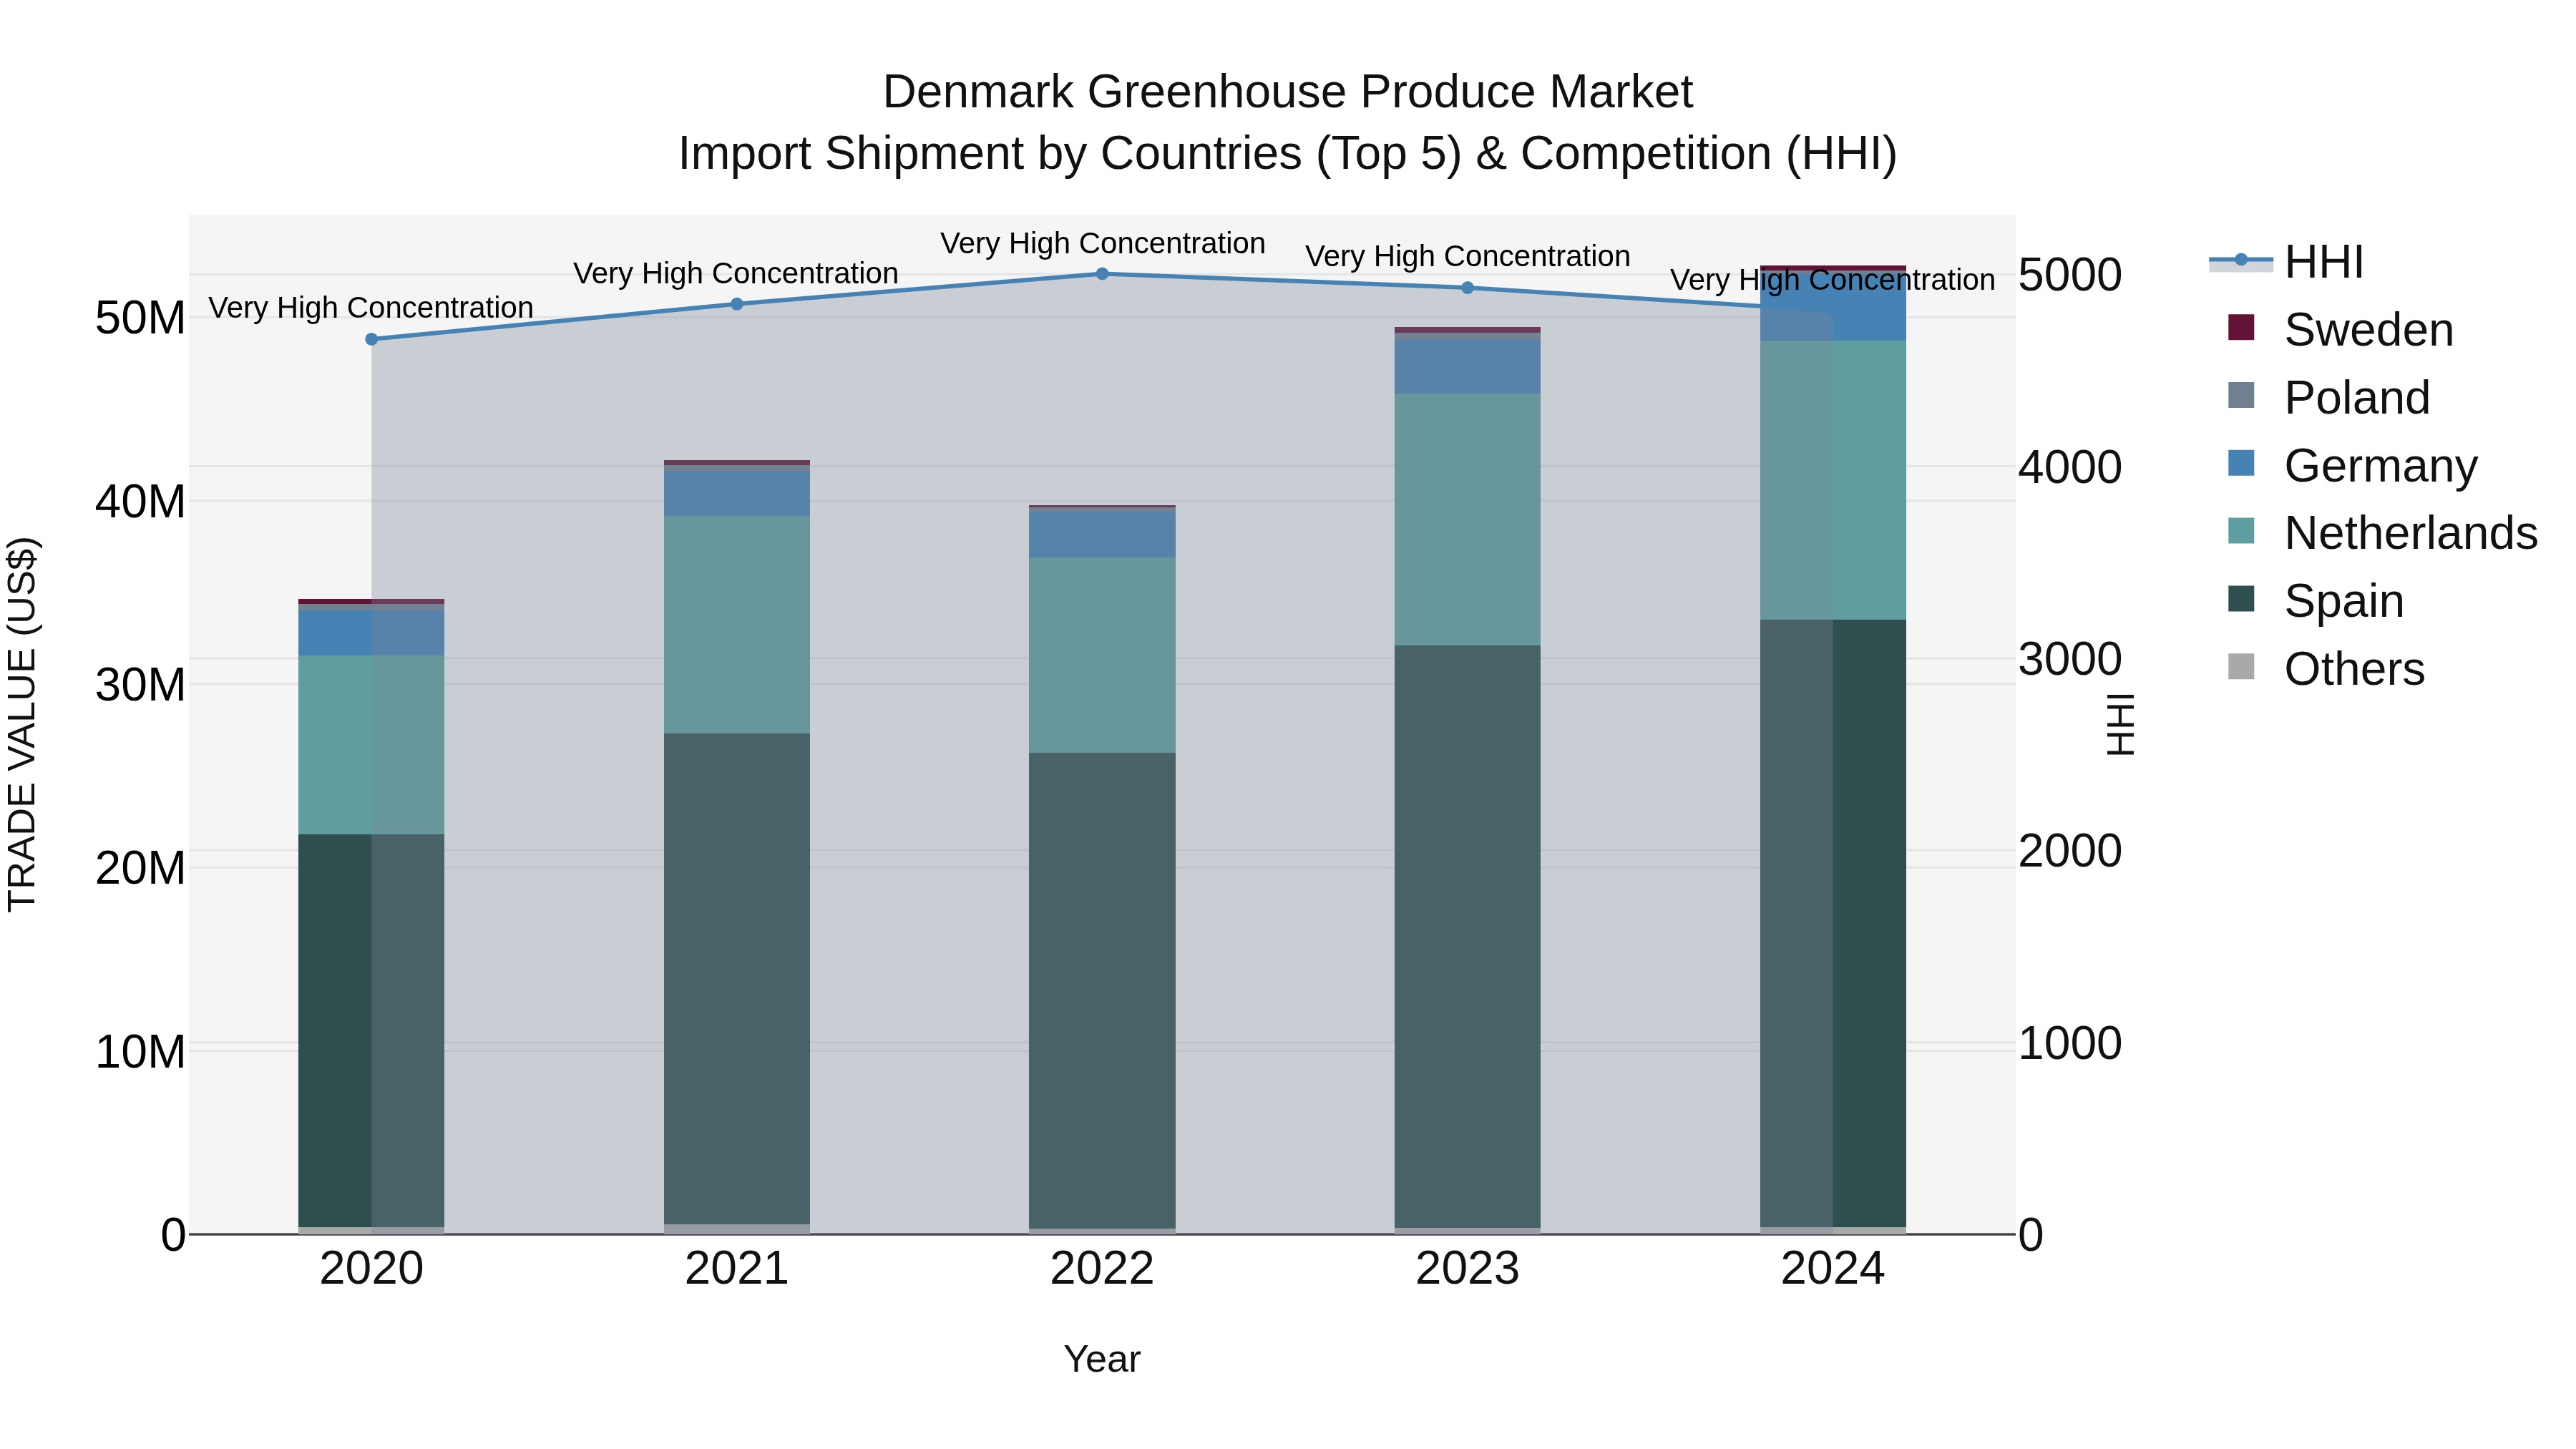
Task: Click the Germany segment of the 2023 bar
Action: (1468, 367)
